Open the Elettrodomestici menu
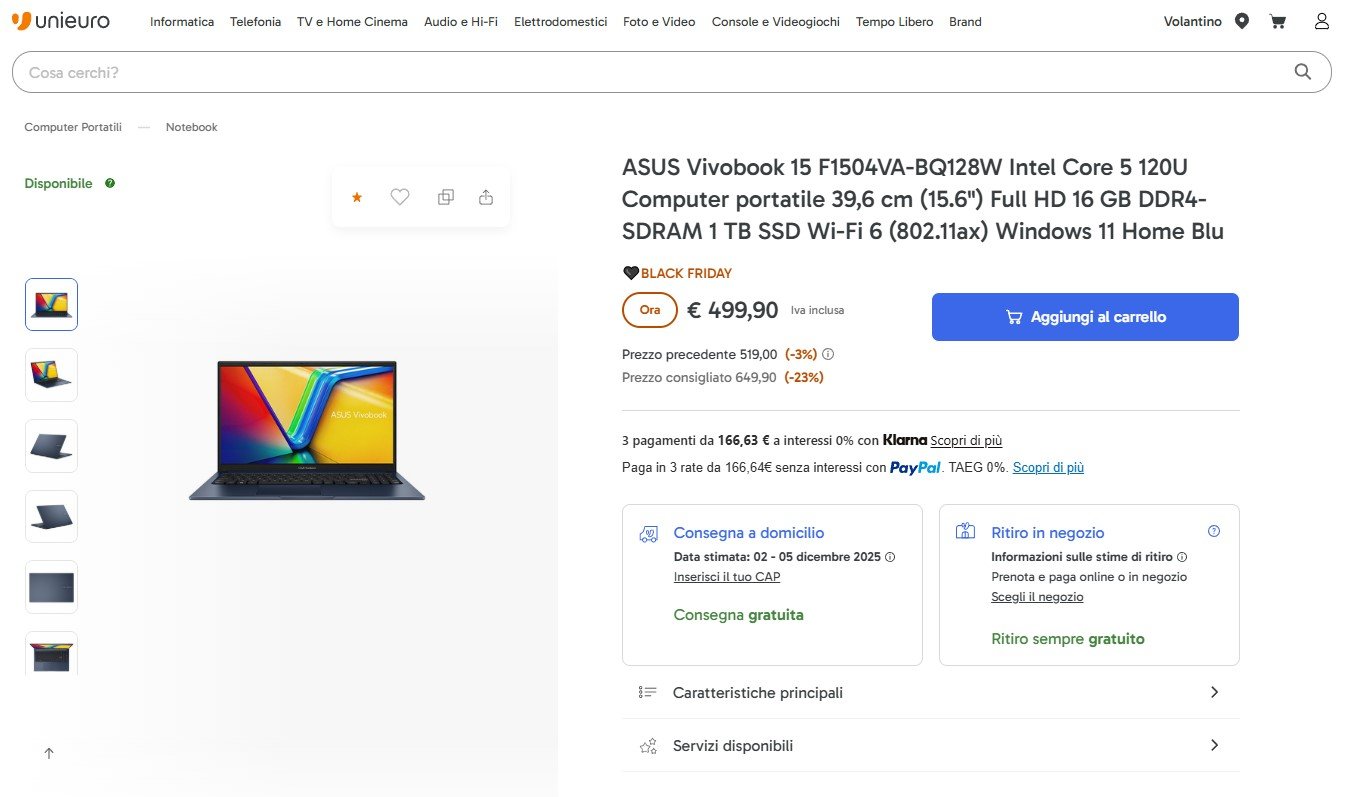1355x797 pixels. [x=560, y=22]
